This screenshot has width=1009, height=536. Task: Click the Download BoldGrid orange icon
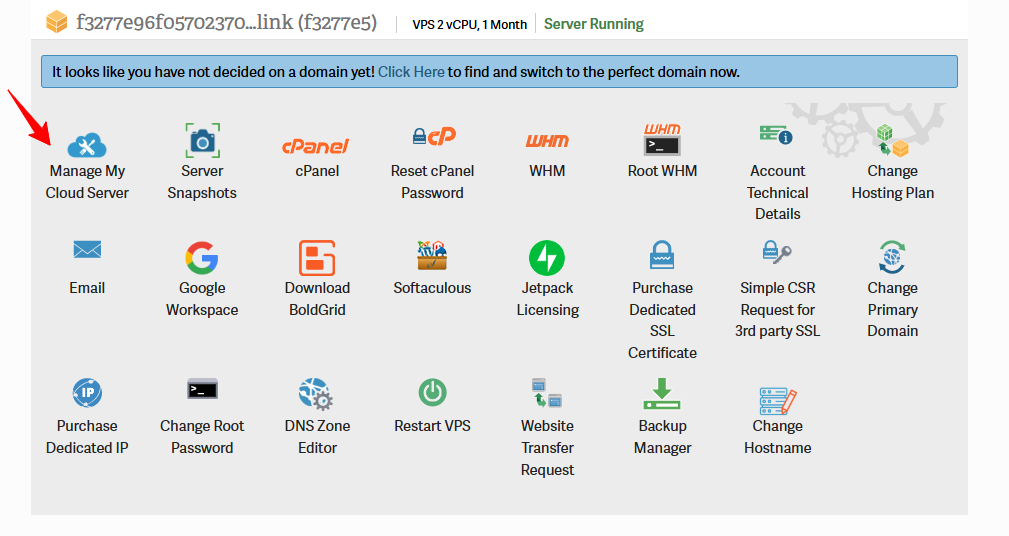click(317, 258)
